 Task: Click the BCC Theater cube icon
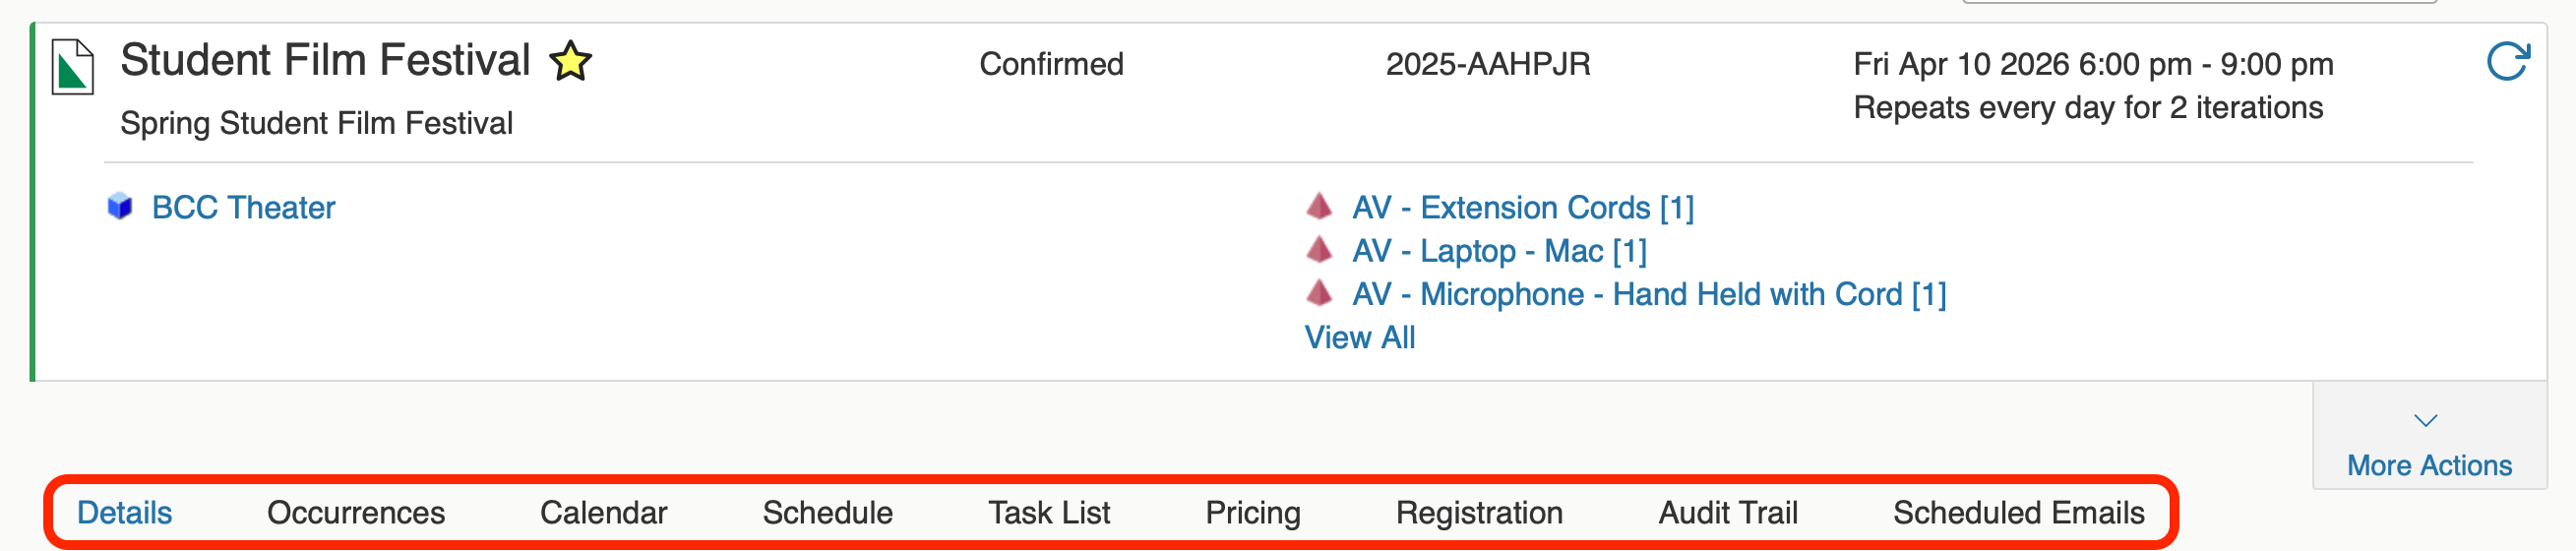point(120,207)
